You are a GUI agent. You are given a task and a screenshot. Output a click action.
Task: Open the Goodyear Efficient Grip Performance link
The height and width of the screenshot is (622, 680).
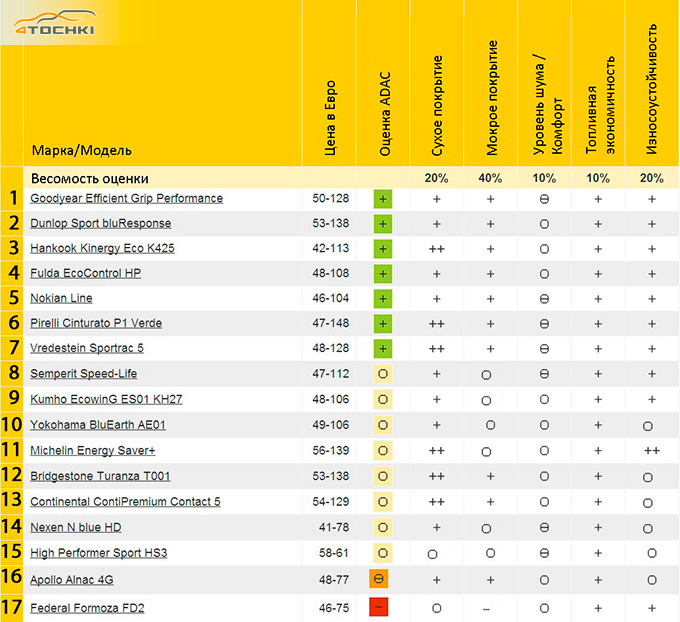pos(126,198)
